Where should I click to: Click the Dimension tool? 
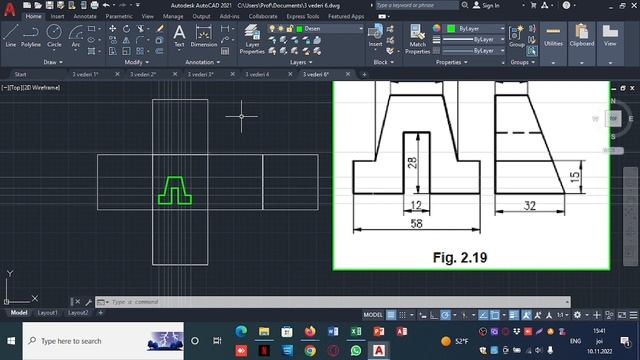click(x=203, y=36)
